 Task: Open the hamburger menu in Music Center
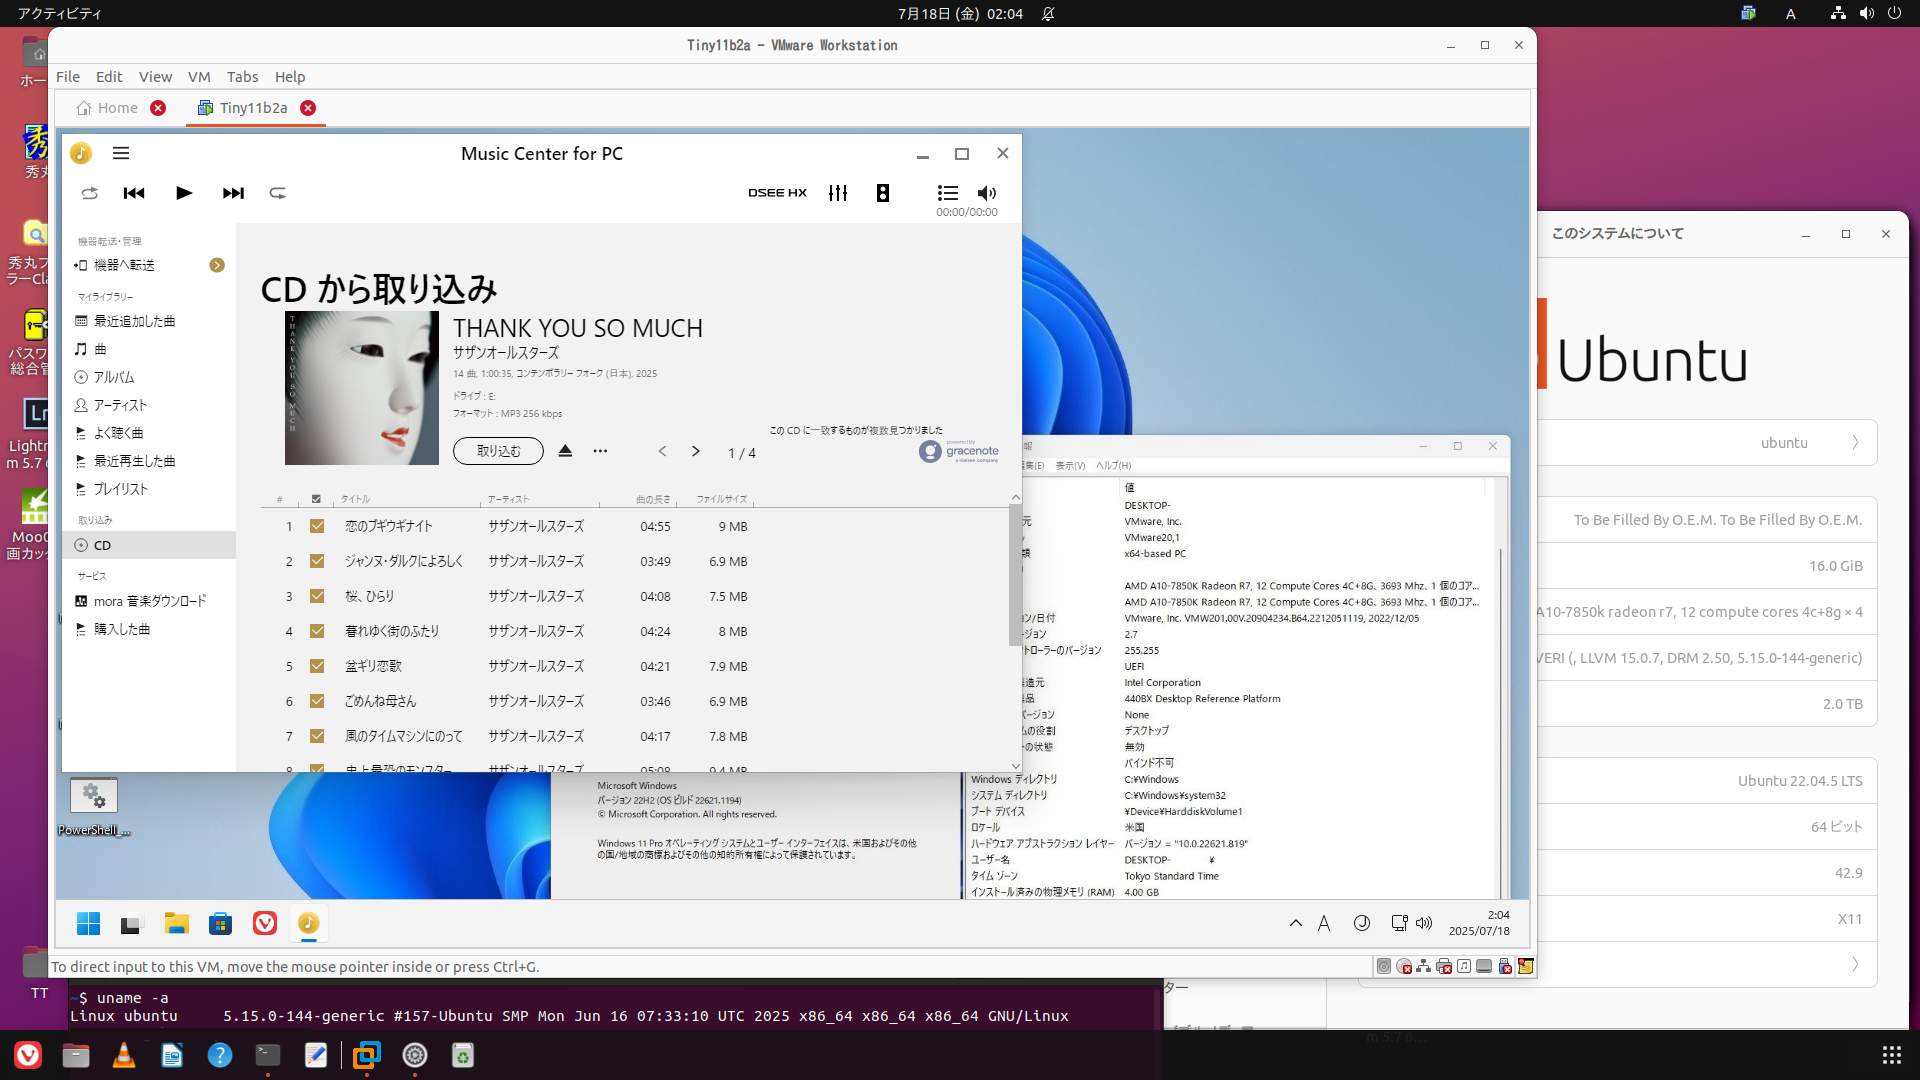(121, 153)
